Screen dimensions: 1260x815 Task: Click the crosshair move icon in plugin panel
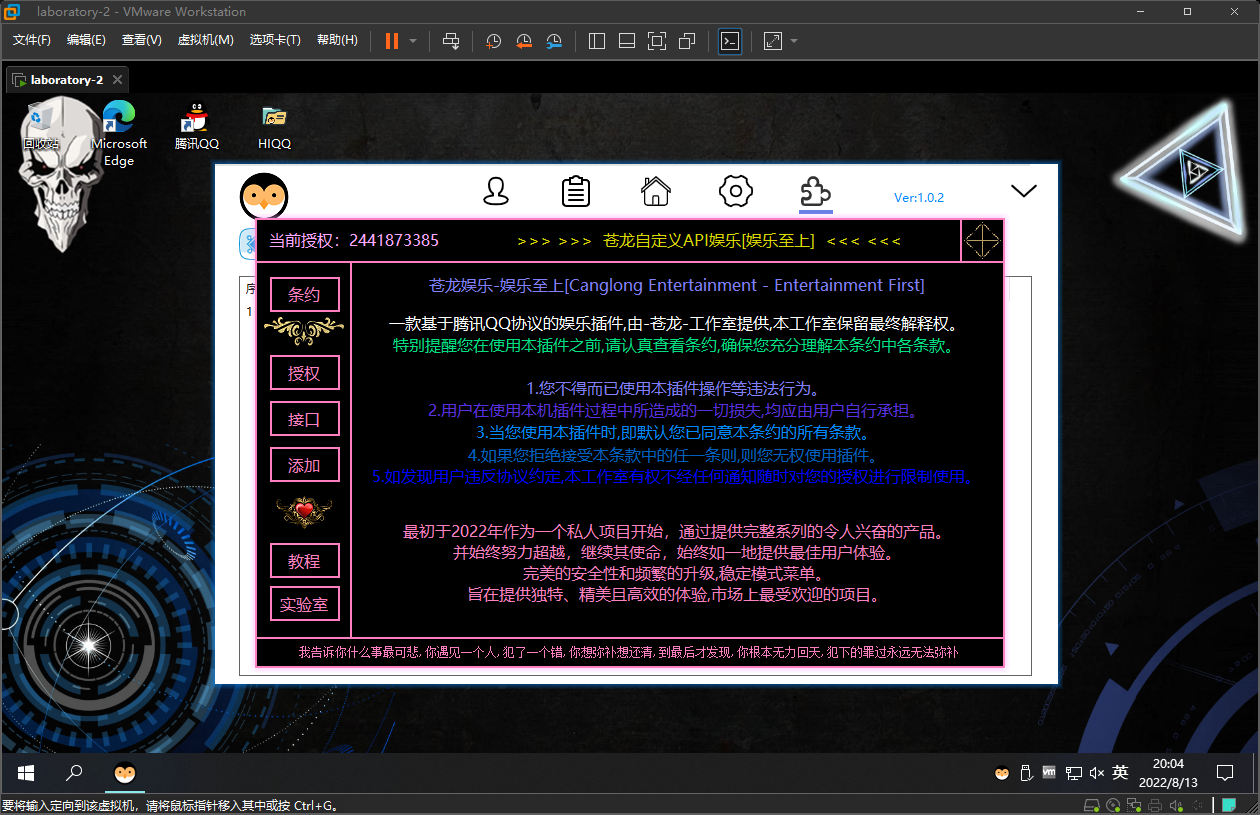click(x=982, y=241)
